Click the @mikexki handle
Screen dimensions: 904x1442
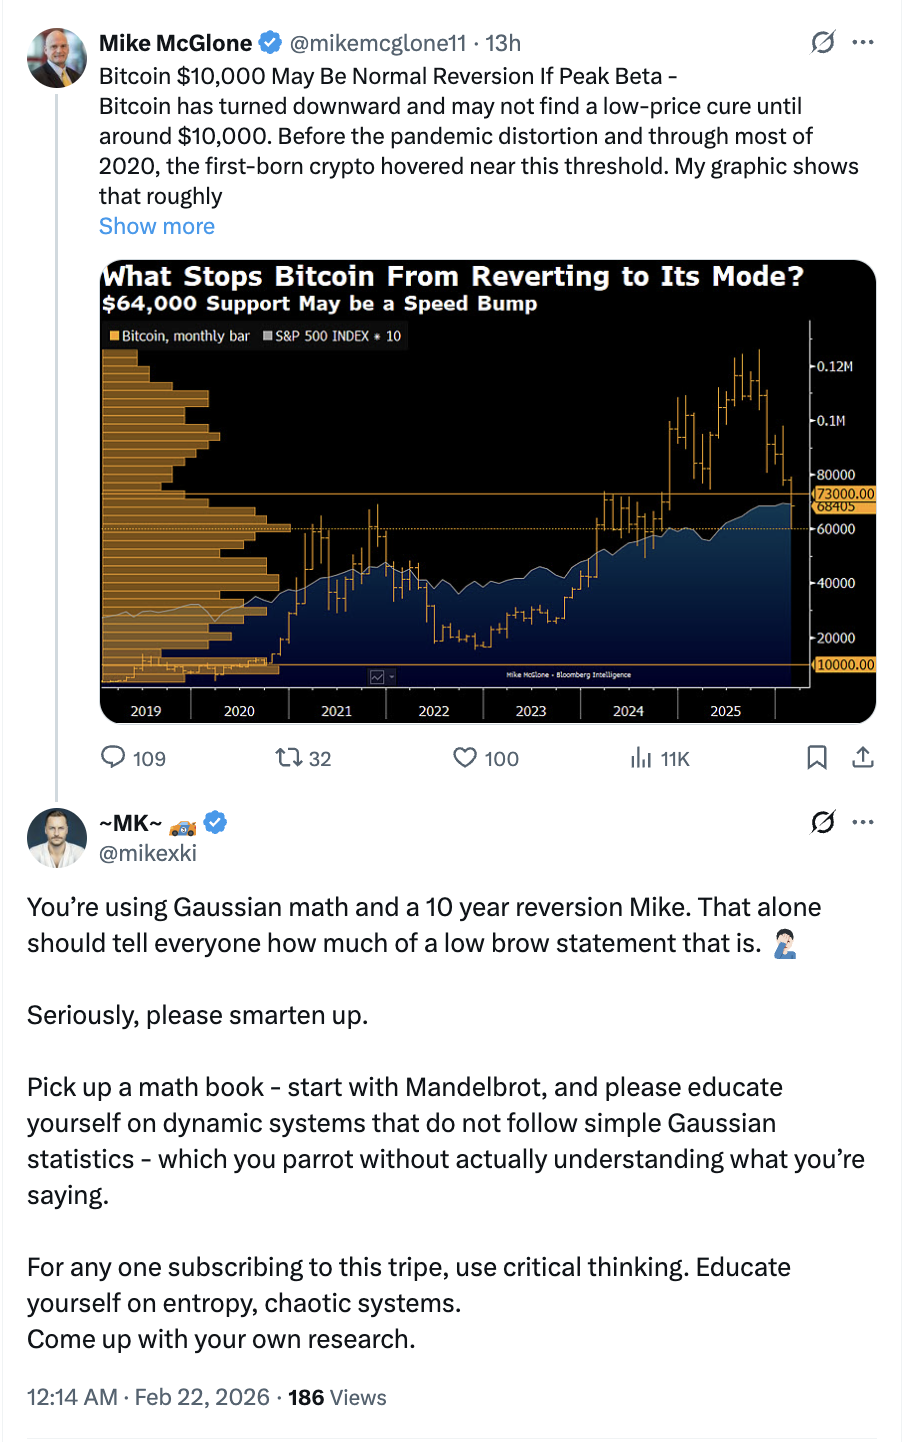coord(148,853)
